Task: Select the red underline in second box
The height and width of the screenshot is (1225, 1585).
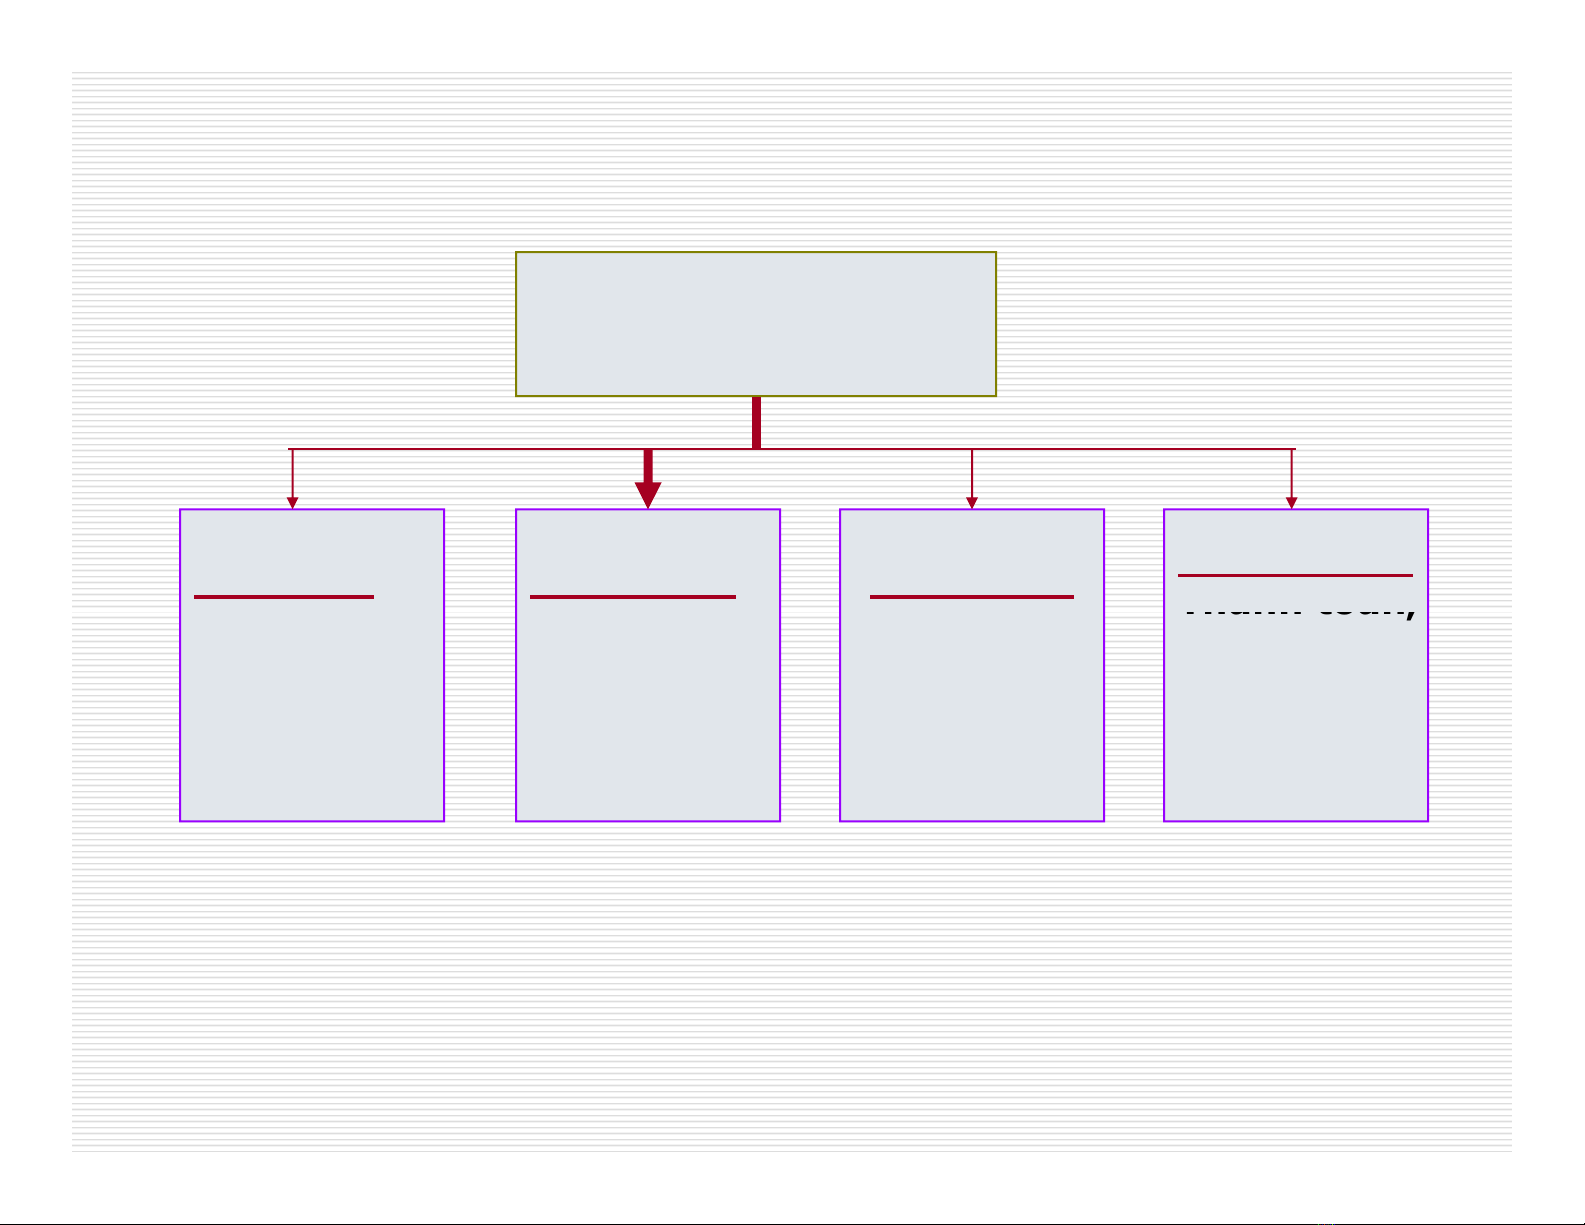Action: [632, 597]
